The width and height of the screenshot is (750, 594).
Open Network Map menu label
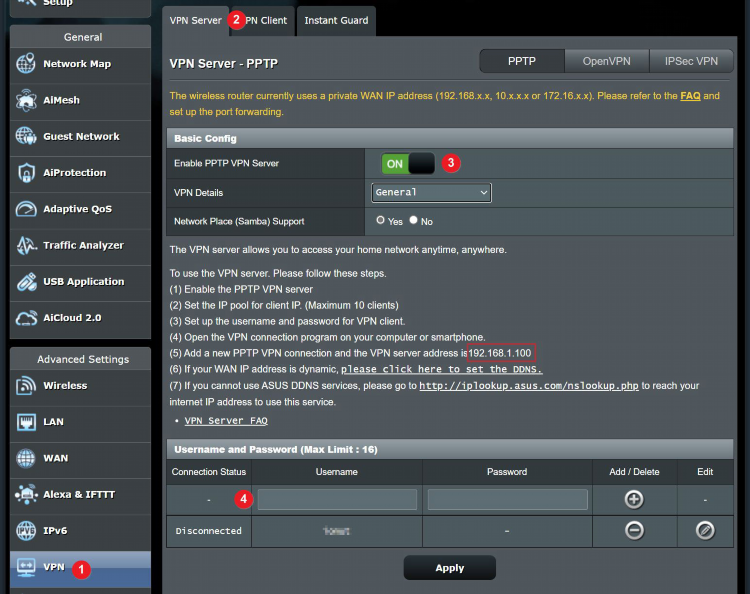pyautogui.click(x=77, y=64)
